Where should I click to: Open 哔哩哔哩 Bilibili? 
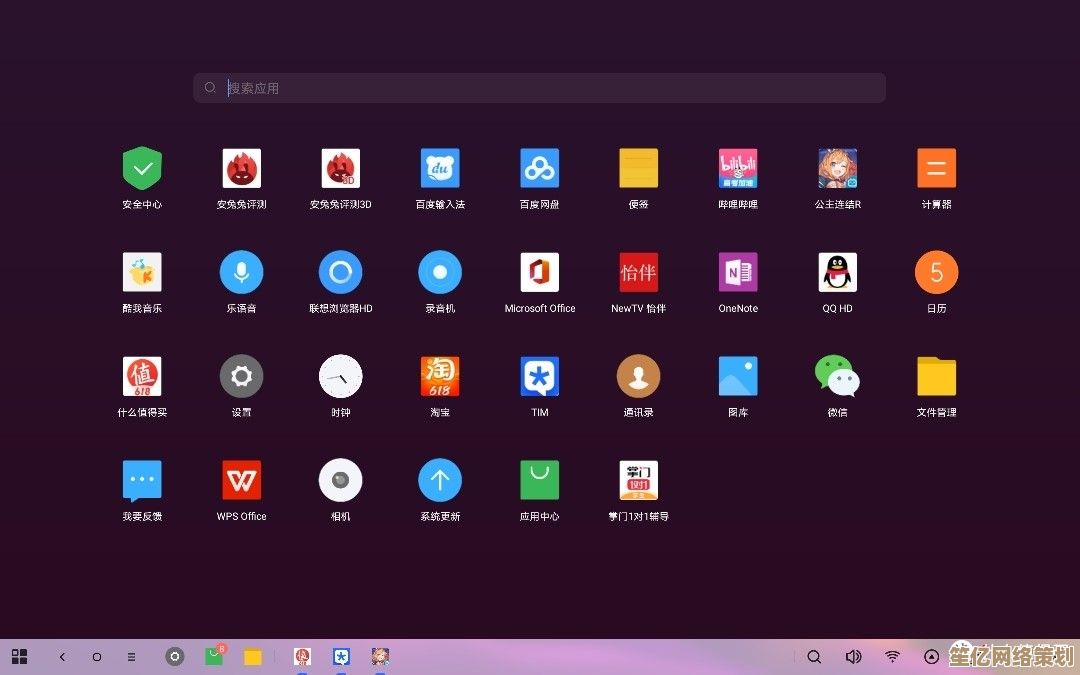737,167
